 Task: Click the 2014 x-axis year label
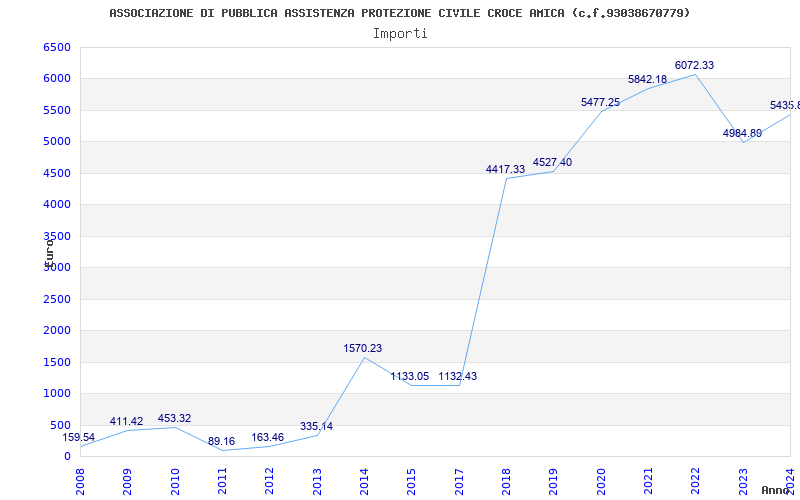click(364, 481)
